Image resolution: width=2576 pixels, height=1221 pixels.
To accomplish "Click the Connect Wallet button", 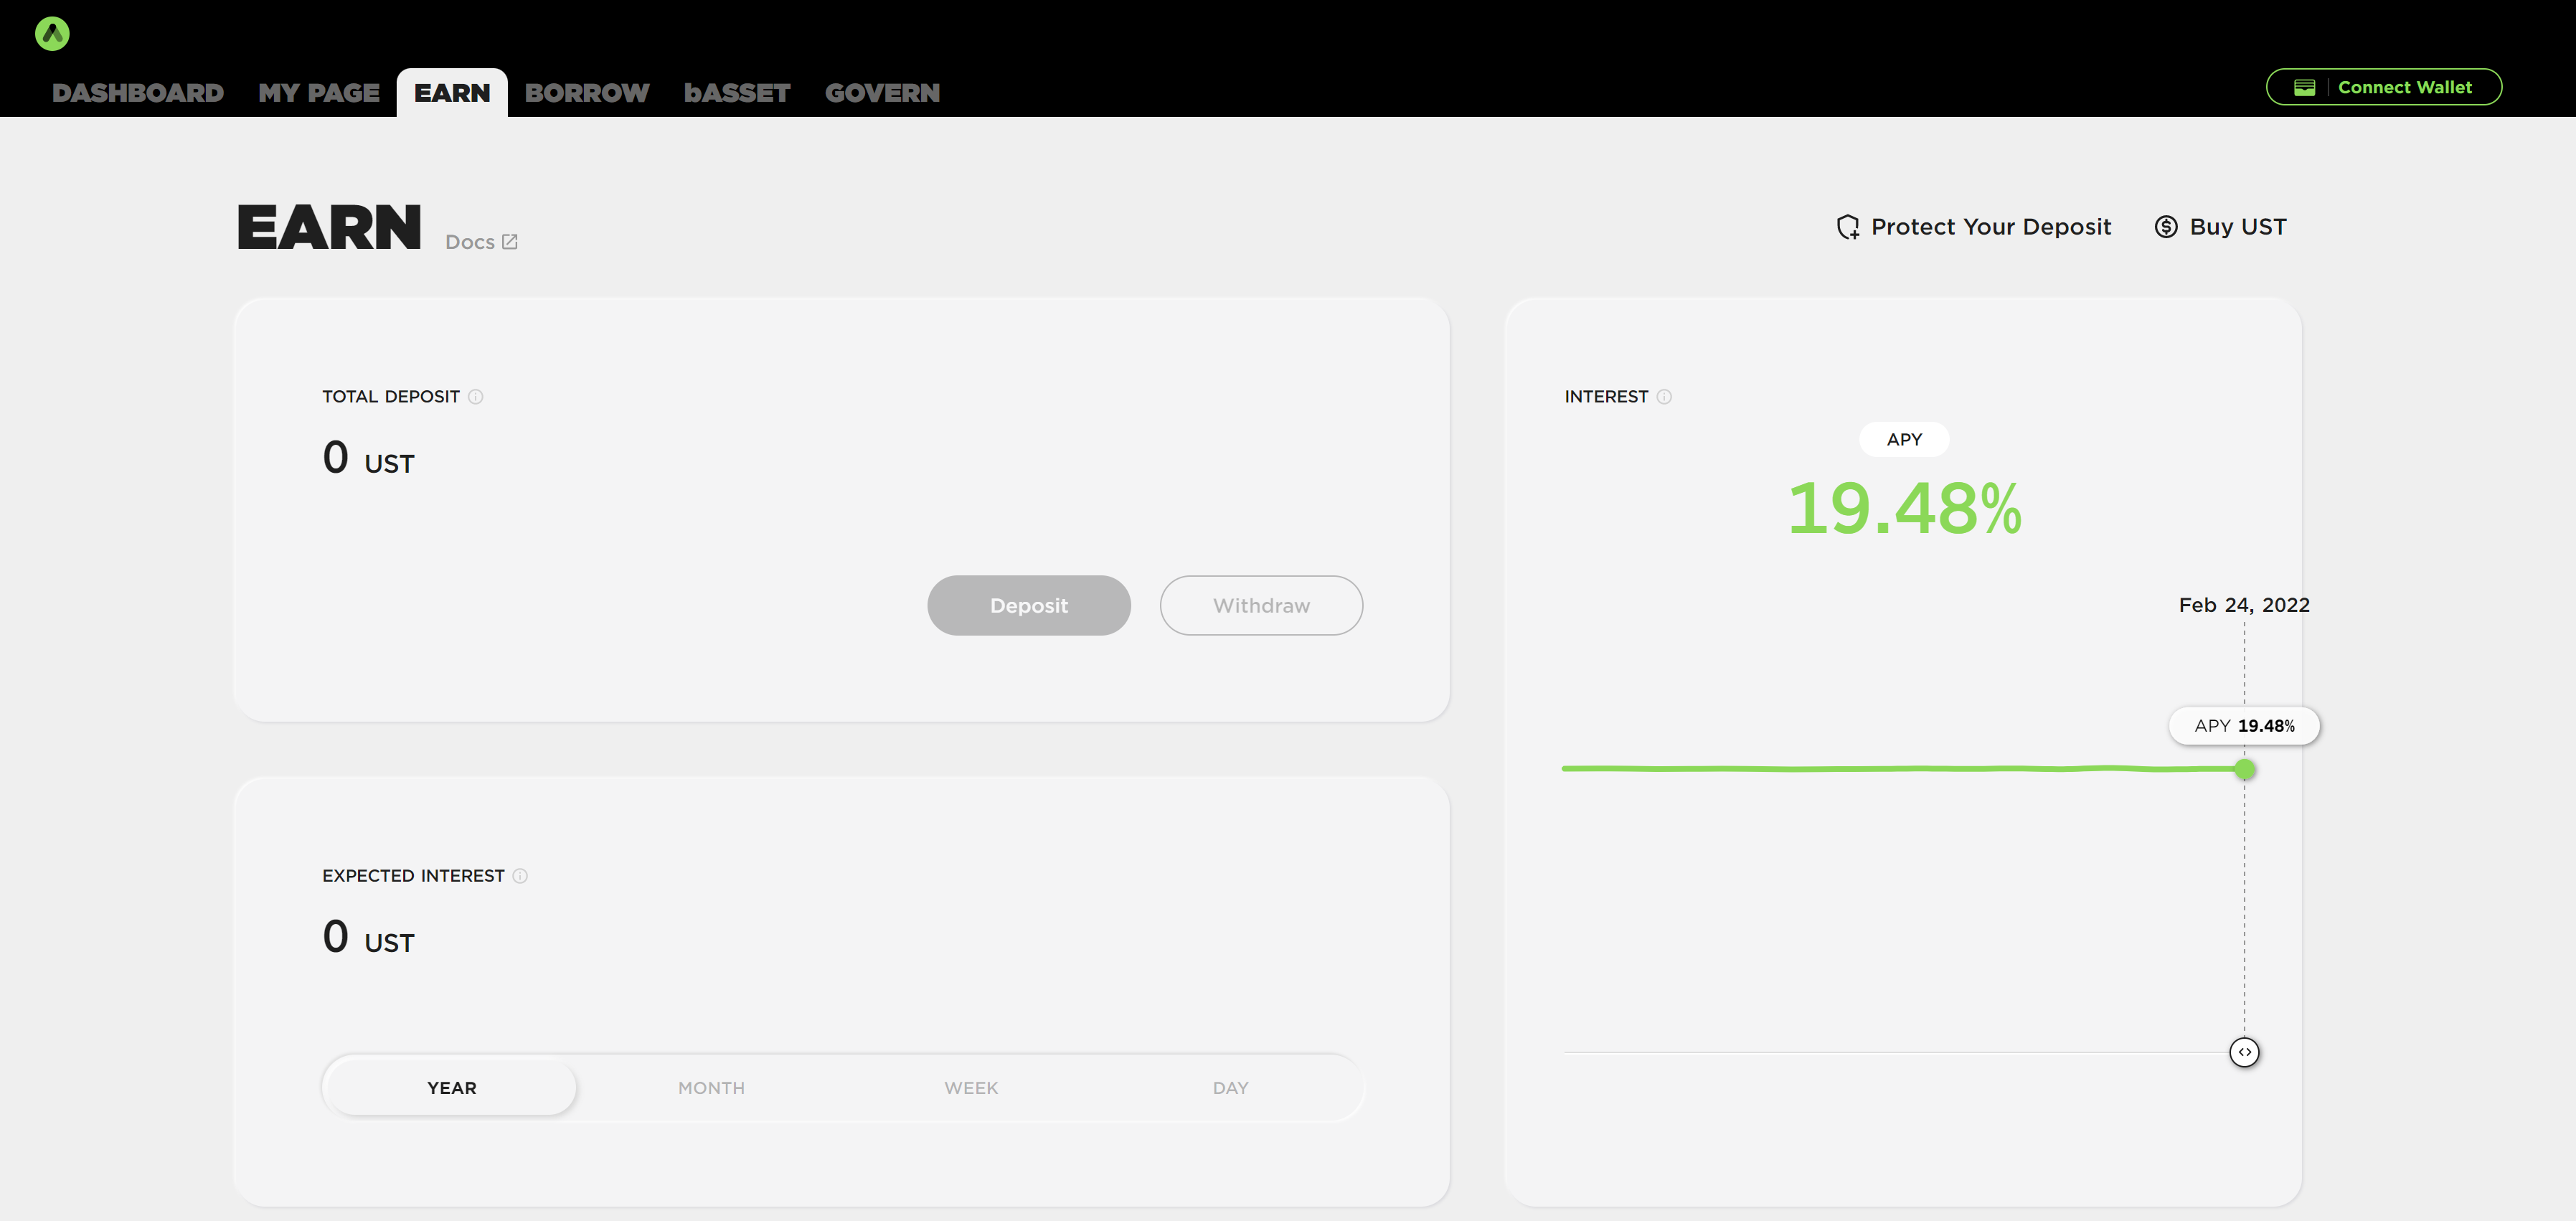I will click(2383, 87).
